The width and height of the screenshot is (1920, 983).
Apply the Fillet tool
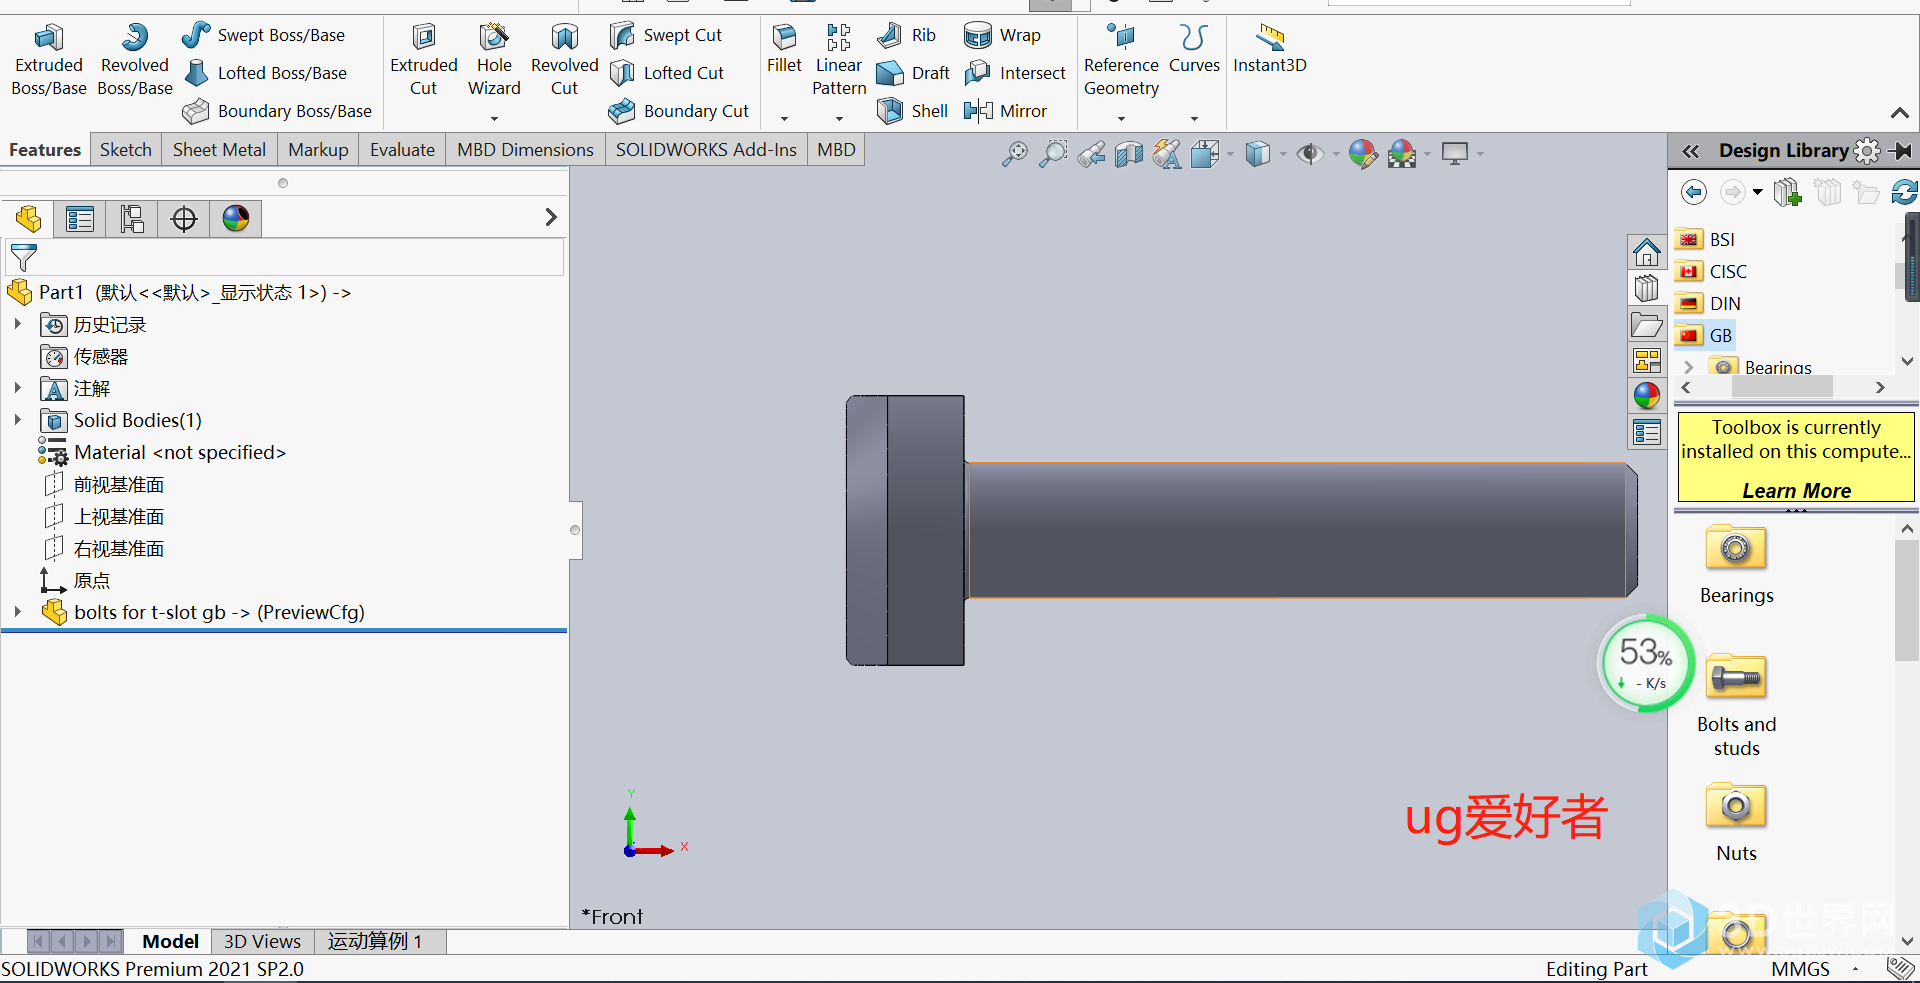(x=784, y=50)
